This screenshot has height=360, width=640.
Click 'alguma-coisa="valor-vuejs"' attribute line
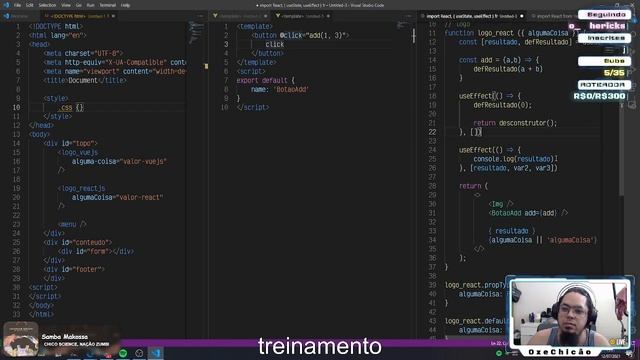pos(119,162)
